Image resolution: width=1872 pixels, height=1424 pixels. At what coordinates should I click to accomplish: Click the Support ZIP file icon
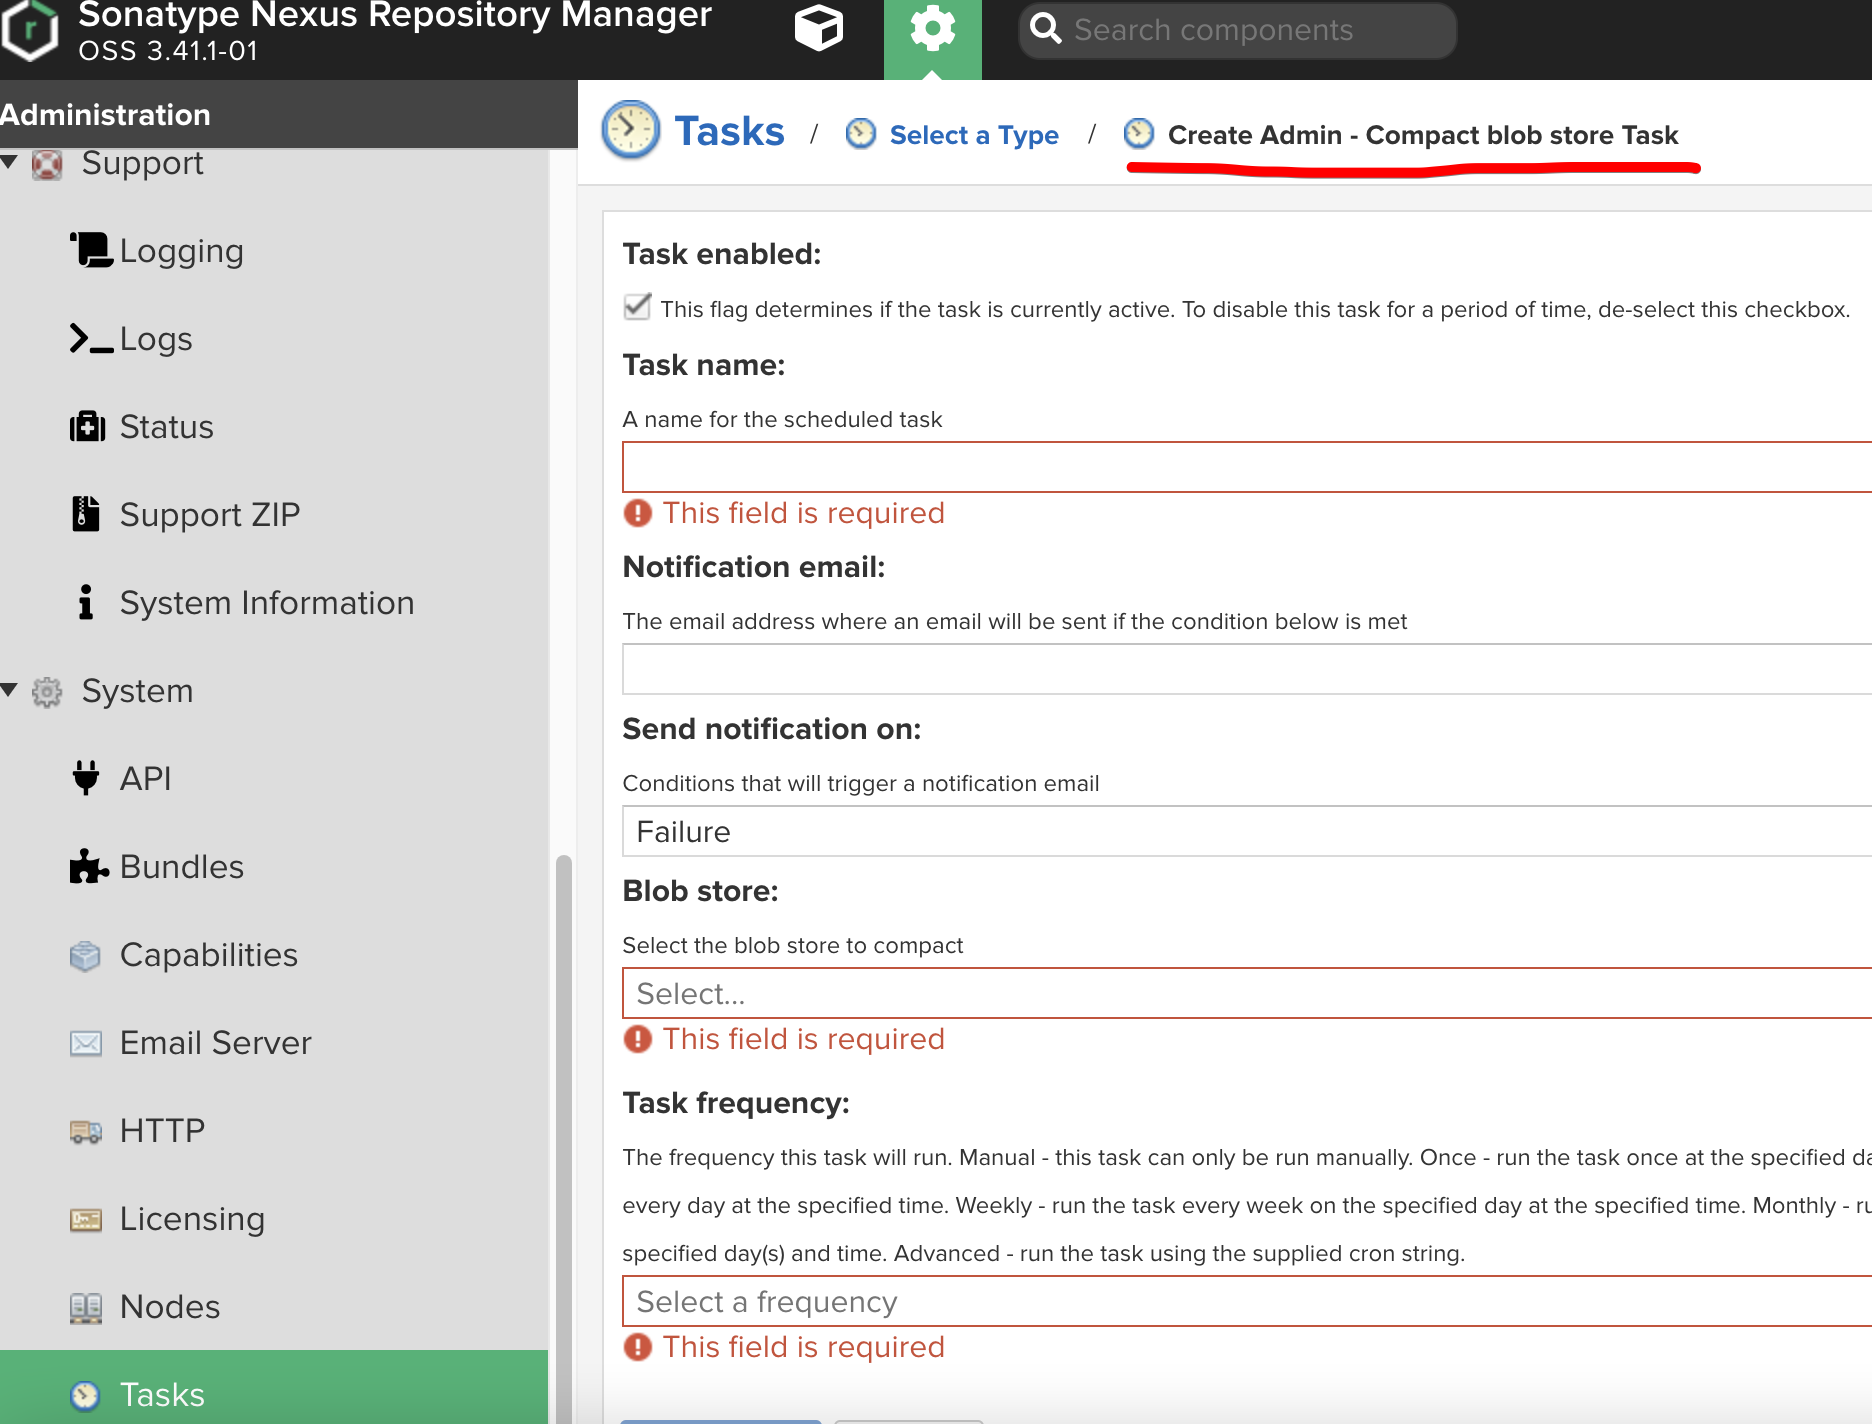point(86,513)
